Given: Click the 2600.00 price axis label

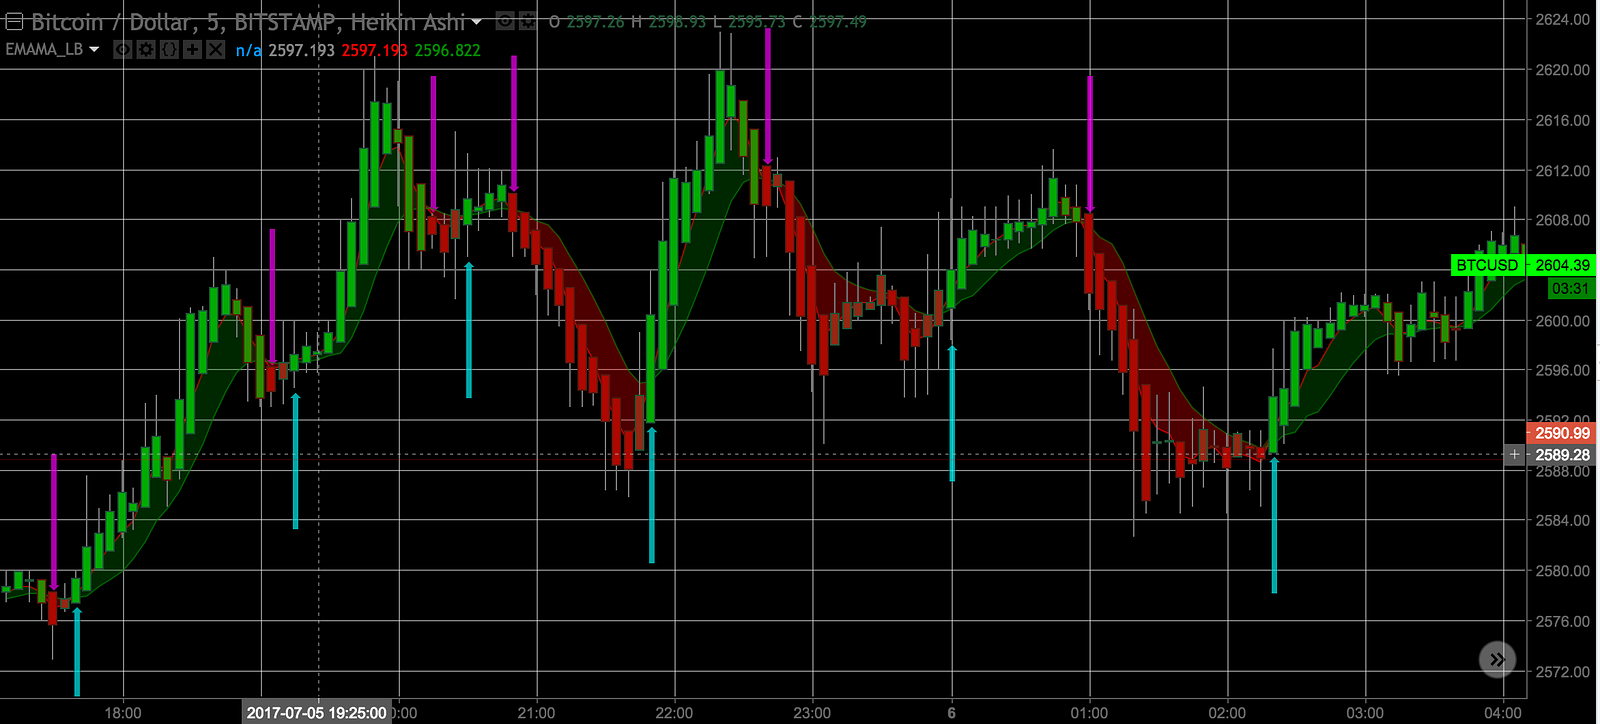Looking at the screenshot, I should click(x=1562, y=320).
